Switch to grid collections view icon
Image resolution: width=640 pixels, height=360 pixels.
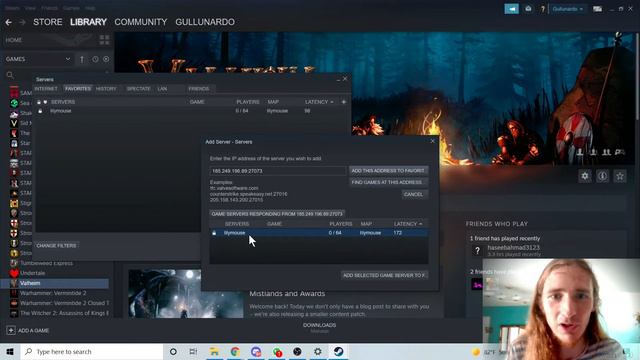point(104,40)
